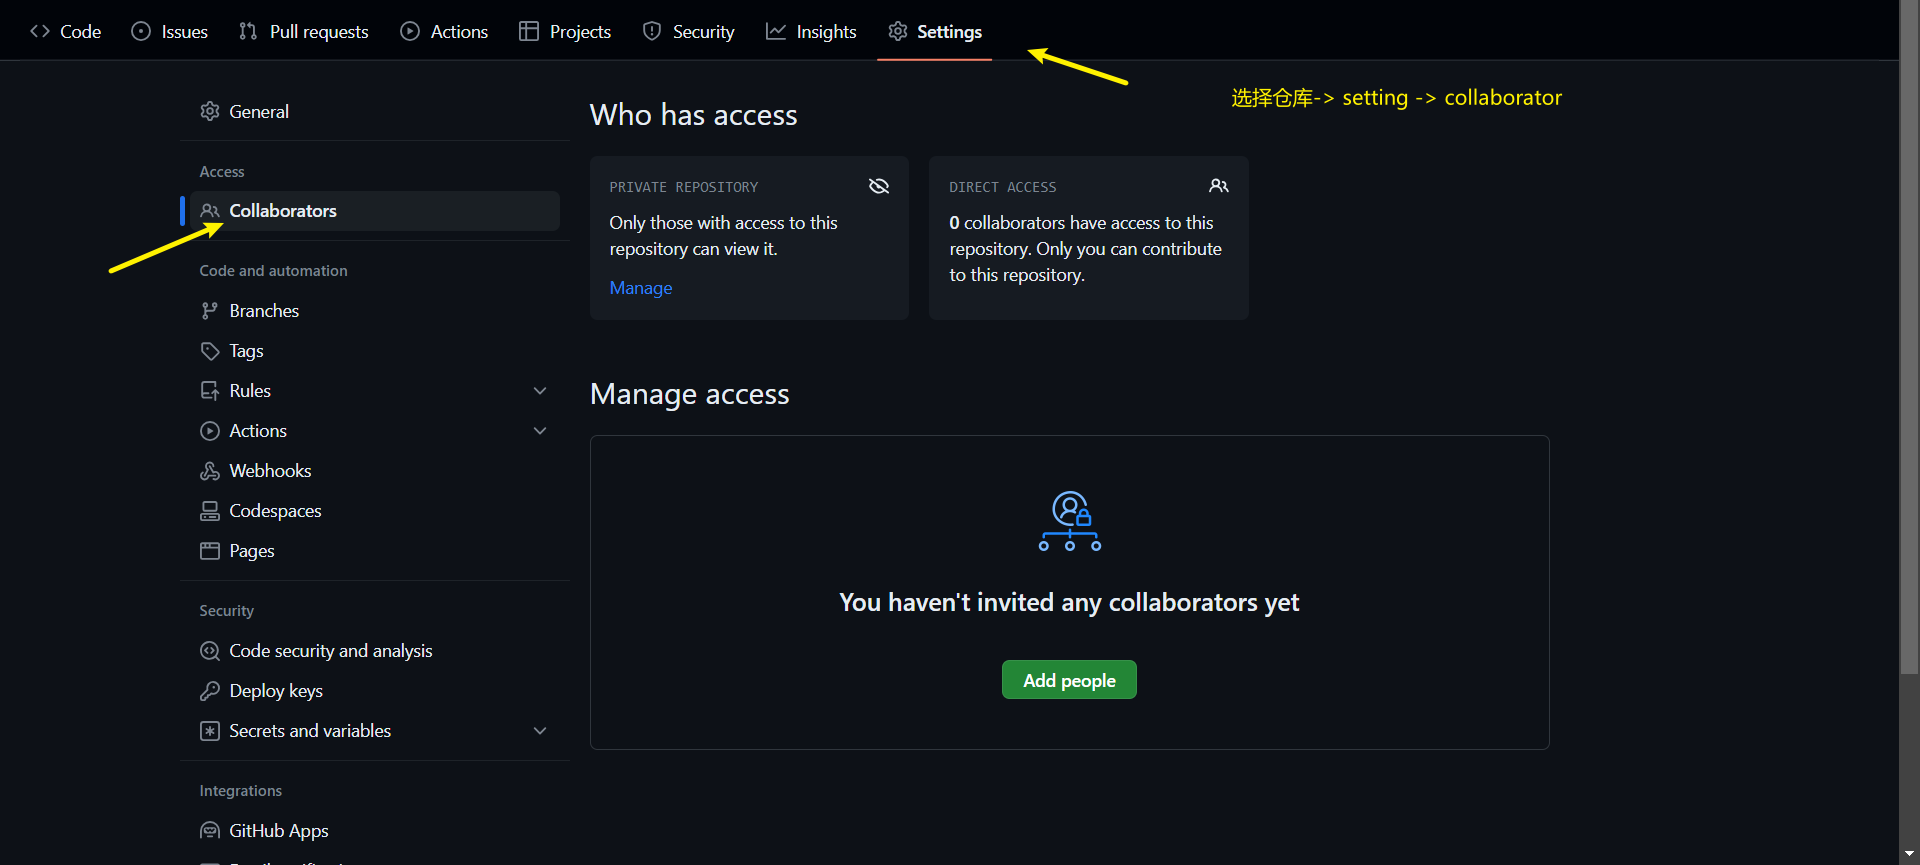
Task: Click the GitHub Apps icon
Action: [210, 831]
